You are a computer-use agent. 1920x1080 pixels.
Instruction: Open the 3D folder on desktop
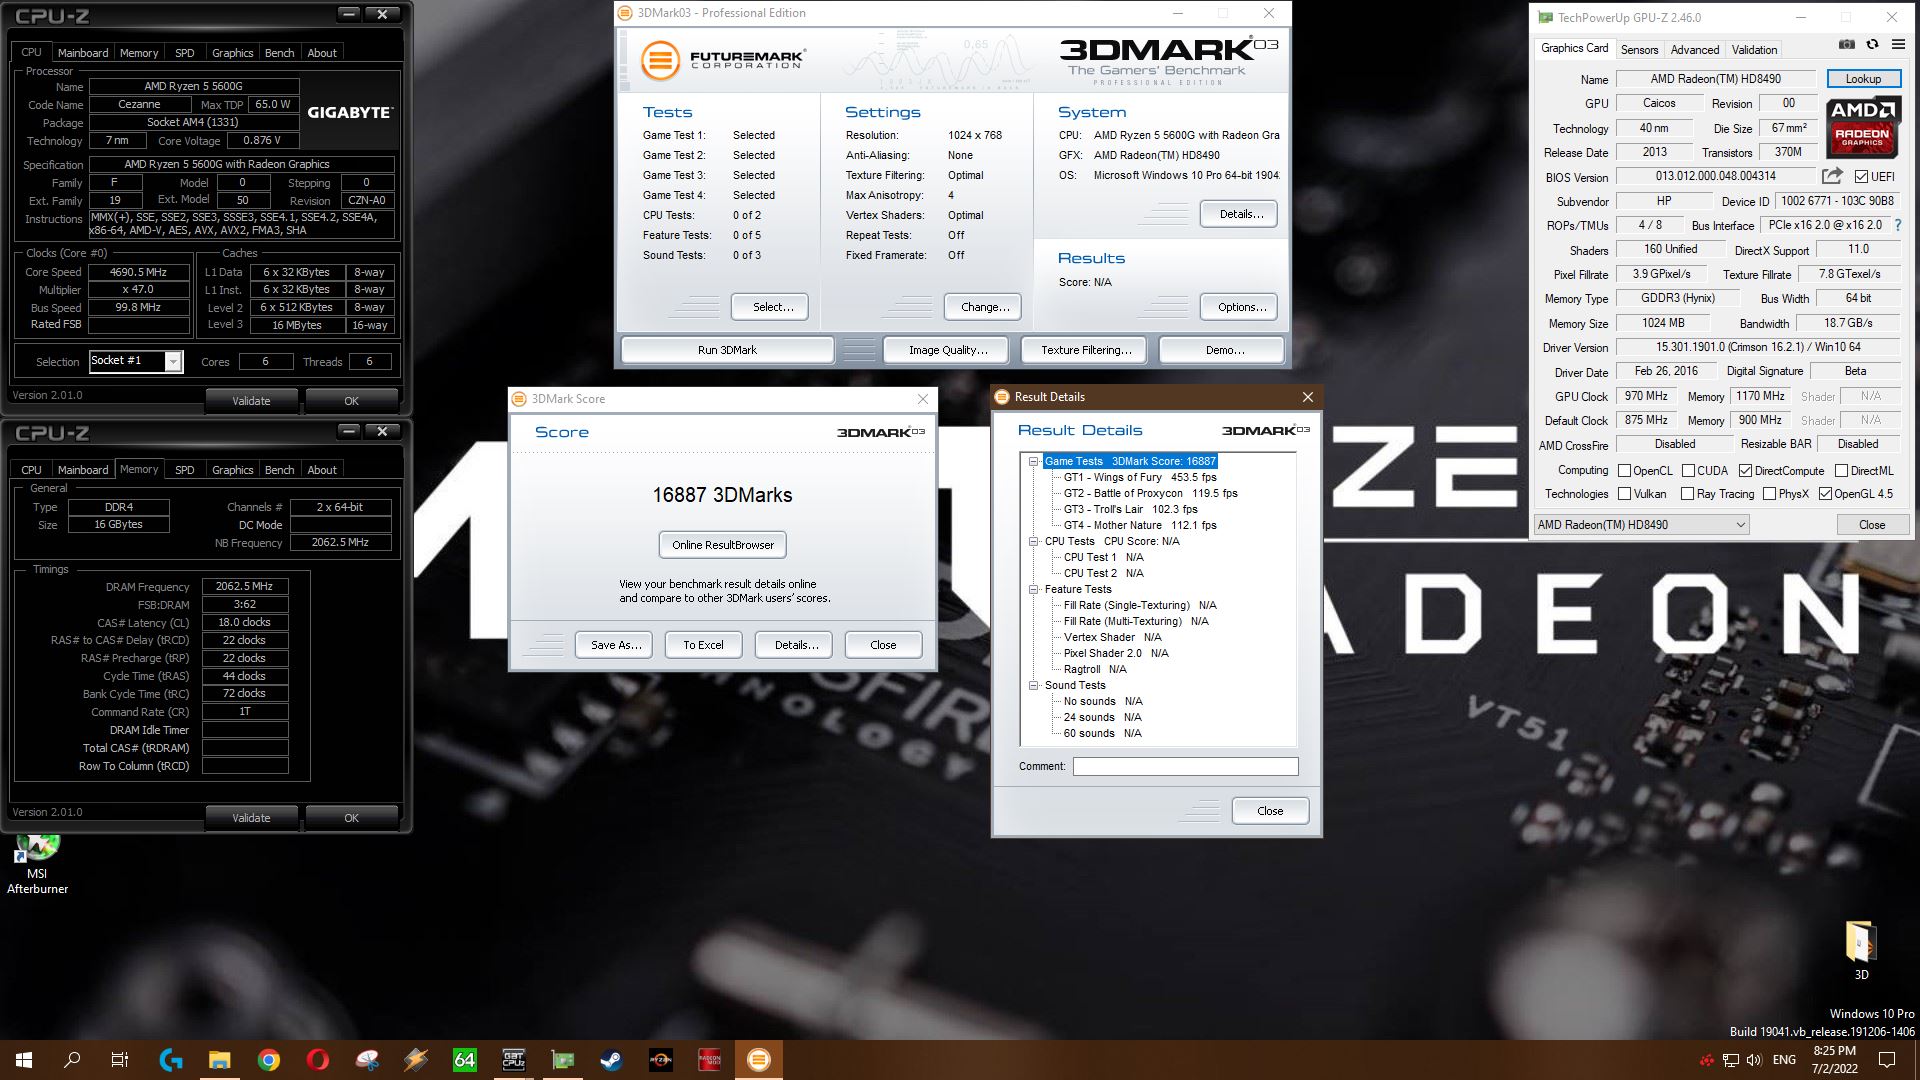tap(1861, 951)
